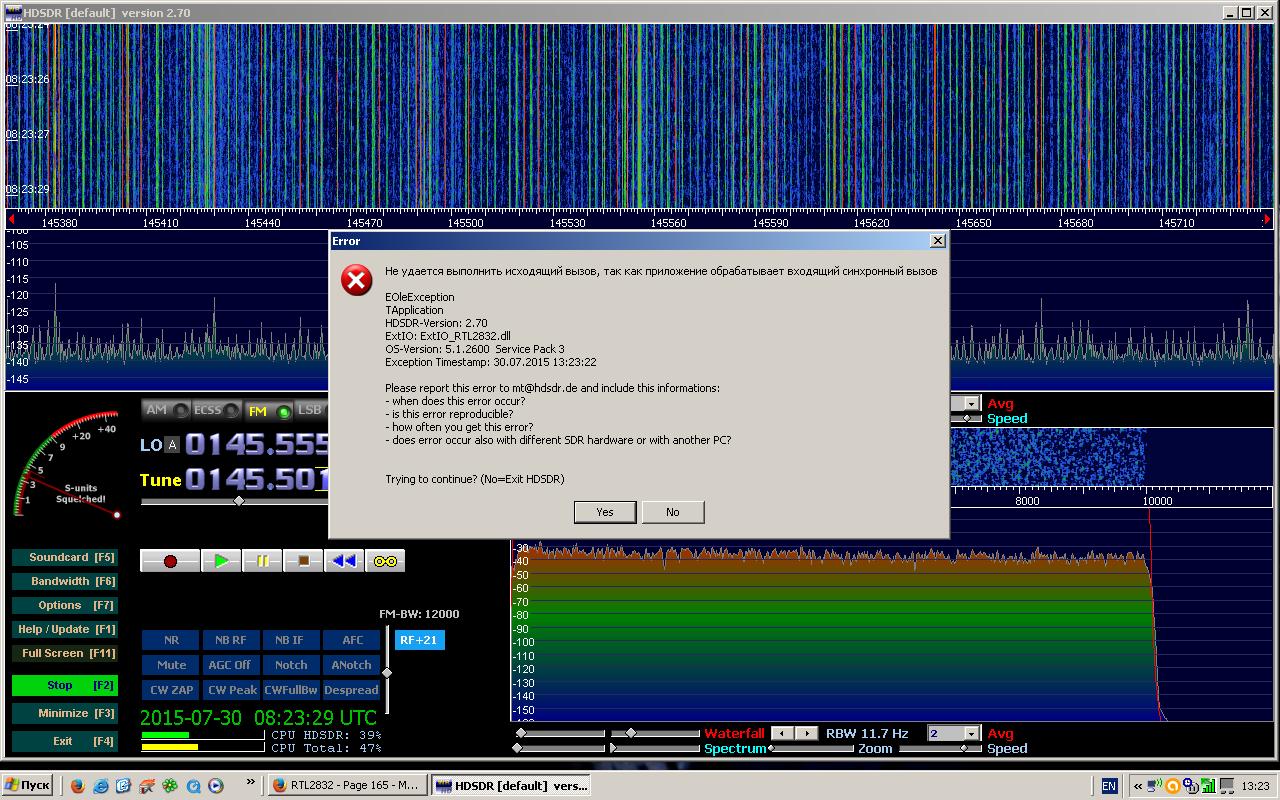The image size is (1280, 800).
Task: Toggle NB RF noise blanker
Action: pos(231,640)
